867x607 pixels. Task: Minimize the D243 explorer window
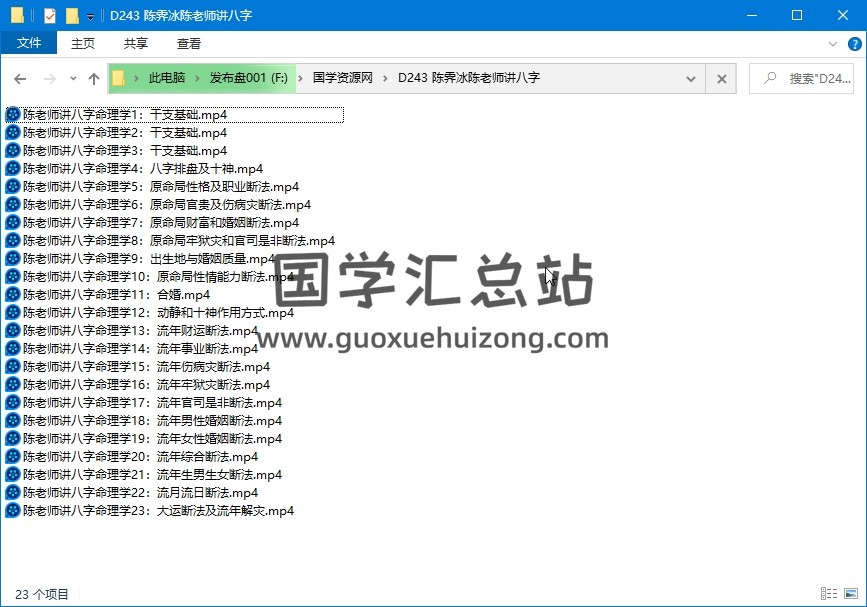pos(752,15)
